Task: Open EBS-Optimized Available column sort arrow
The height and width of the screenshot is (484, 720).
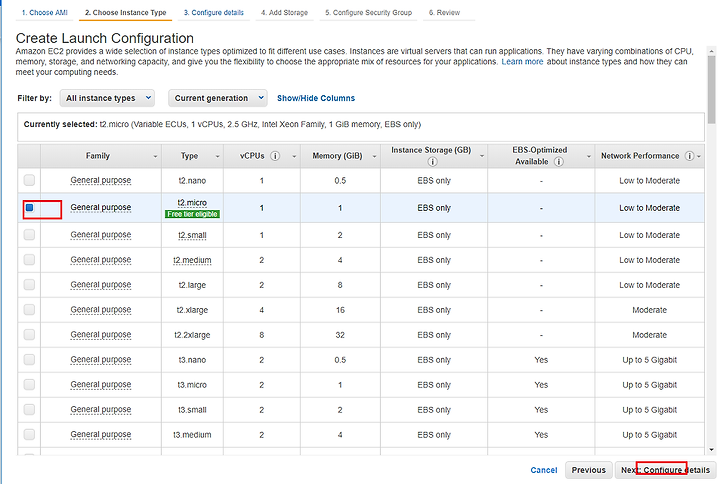Action: pyautogui.click(x=589, y=157)
